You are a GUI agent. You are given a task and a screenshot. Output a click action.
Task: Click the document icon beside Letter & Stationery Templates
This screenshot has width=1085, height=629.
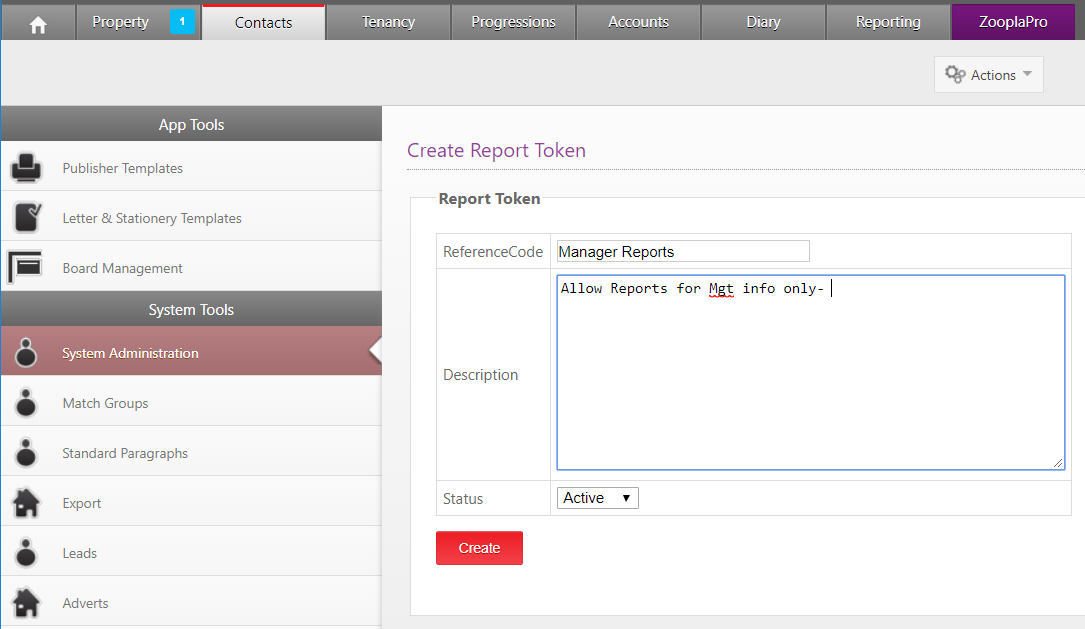27,217
